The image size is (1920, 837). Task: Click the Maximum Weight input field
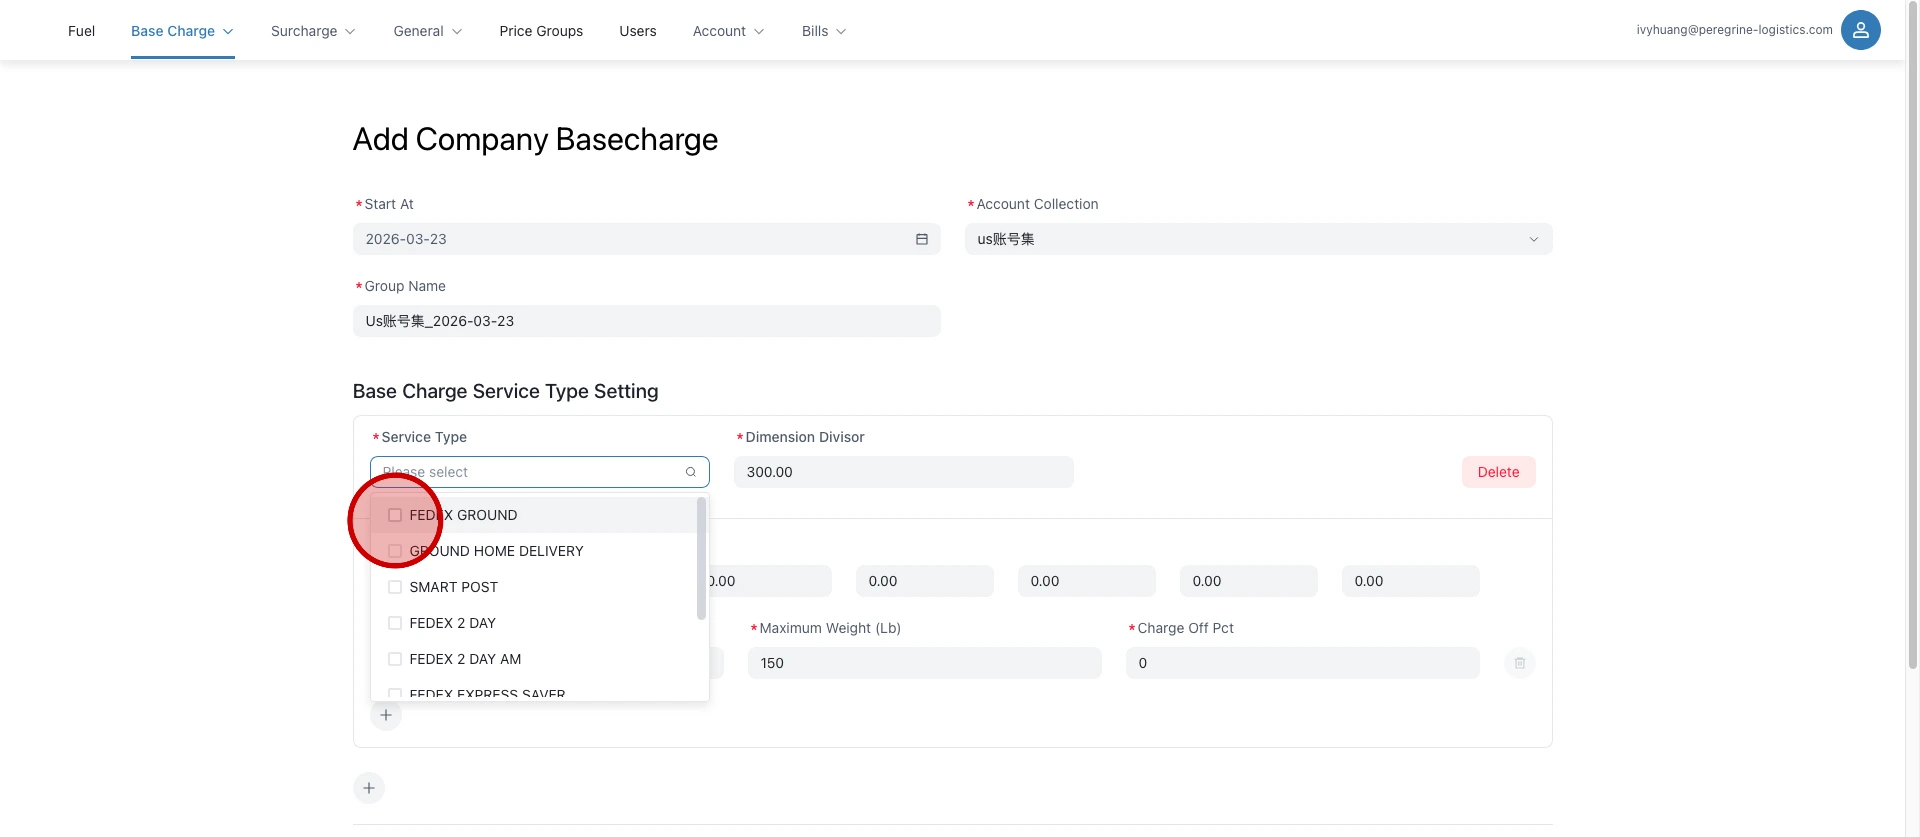923,663
